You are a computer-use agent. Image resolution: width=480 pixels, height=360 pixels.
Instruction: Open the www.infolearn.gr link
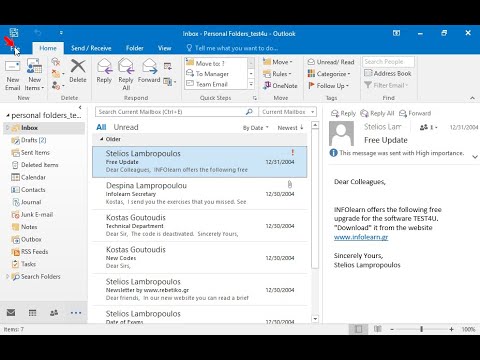pos(361,237)
